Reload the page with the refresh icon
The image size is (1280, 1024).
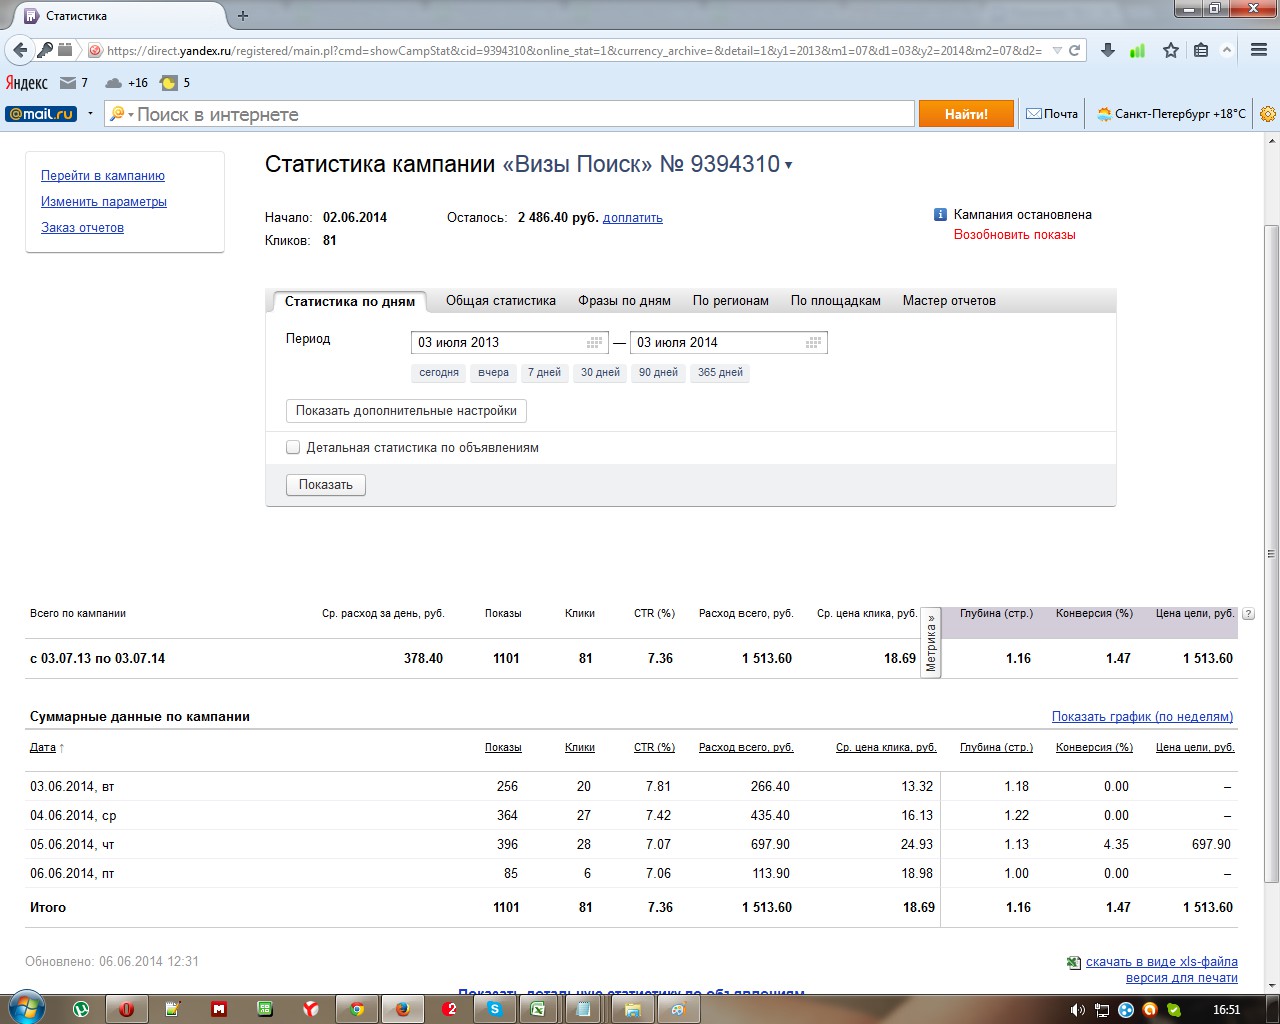tap(1075, 50)
